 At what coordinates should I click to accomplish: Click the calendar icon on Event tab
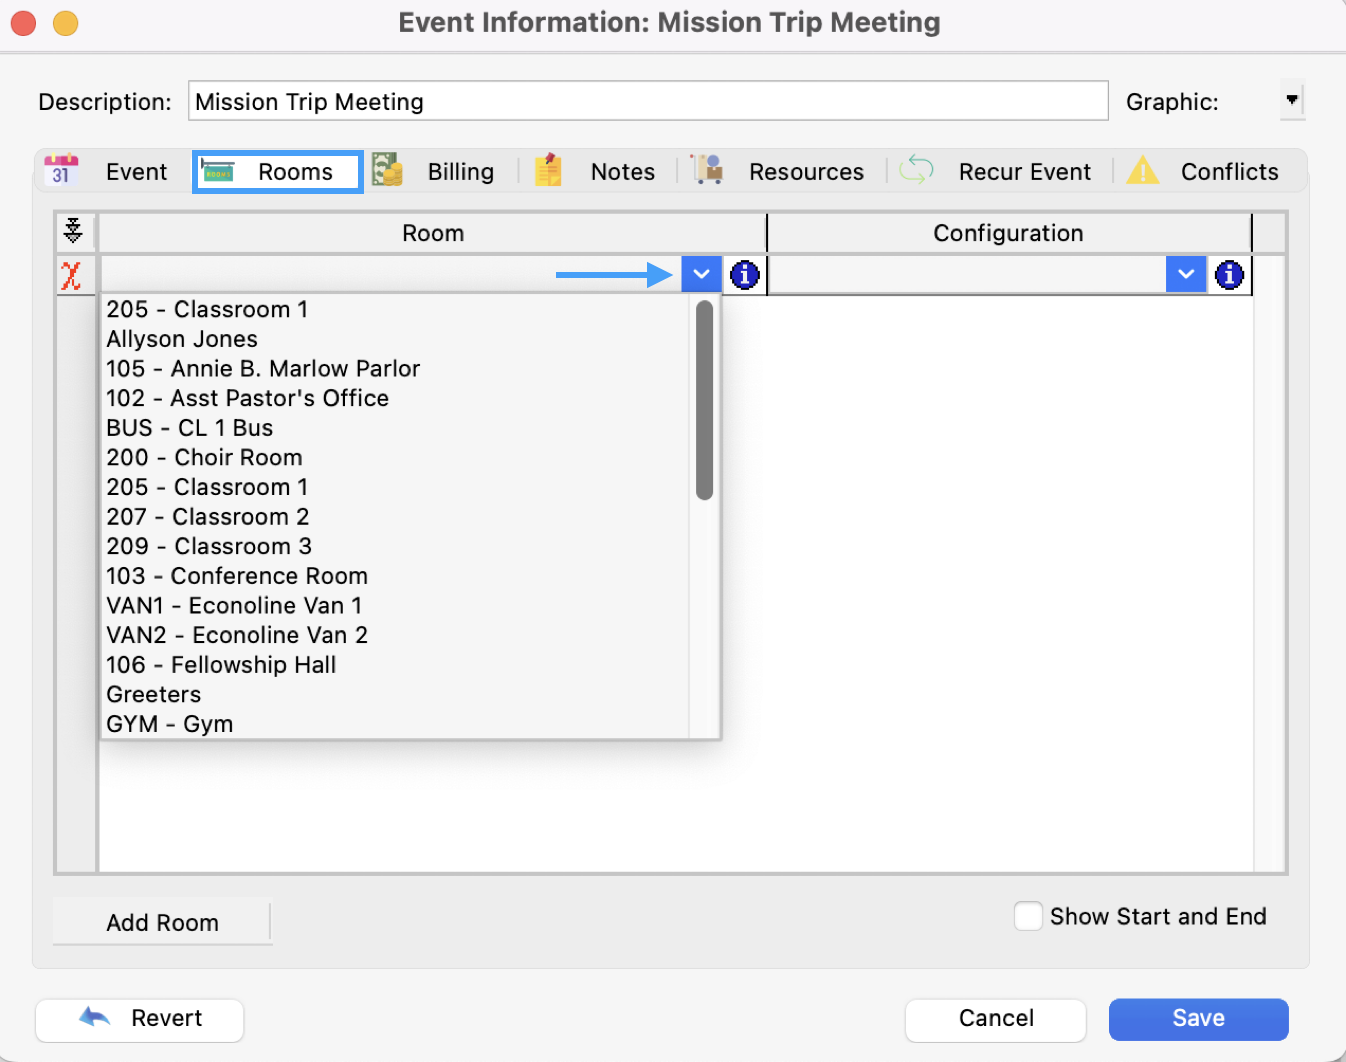(x=61, y=171)
